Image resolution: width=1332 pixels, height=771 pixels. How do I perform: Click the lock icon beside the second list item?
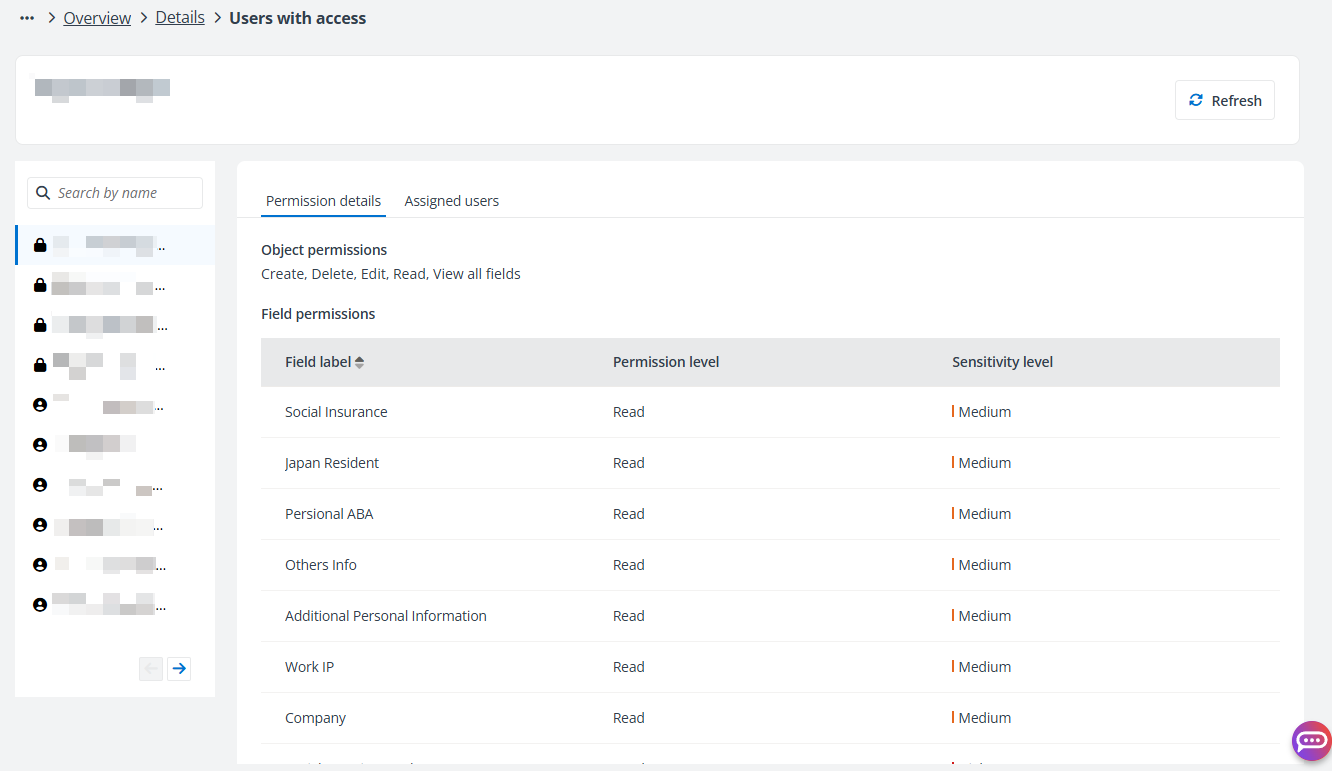[x=40, y=285]
